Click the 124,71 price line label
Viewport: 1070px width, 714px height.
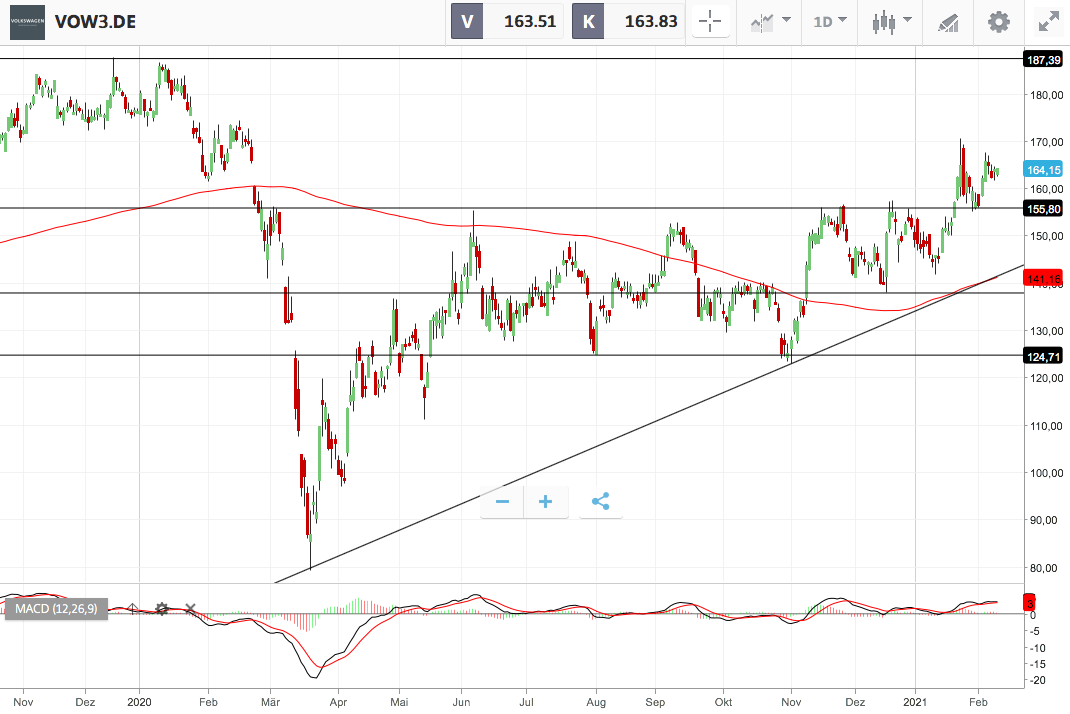(x=1043, y=356)
